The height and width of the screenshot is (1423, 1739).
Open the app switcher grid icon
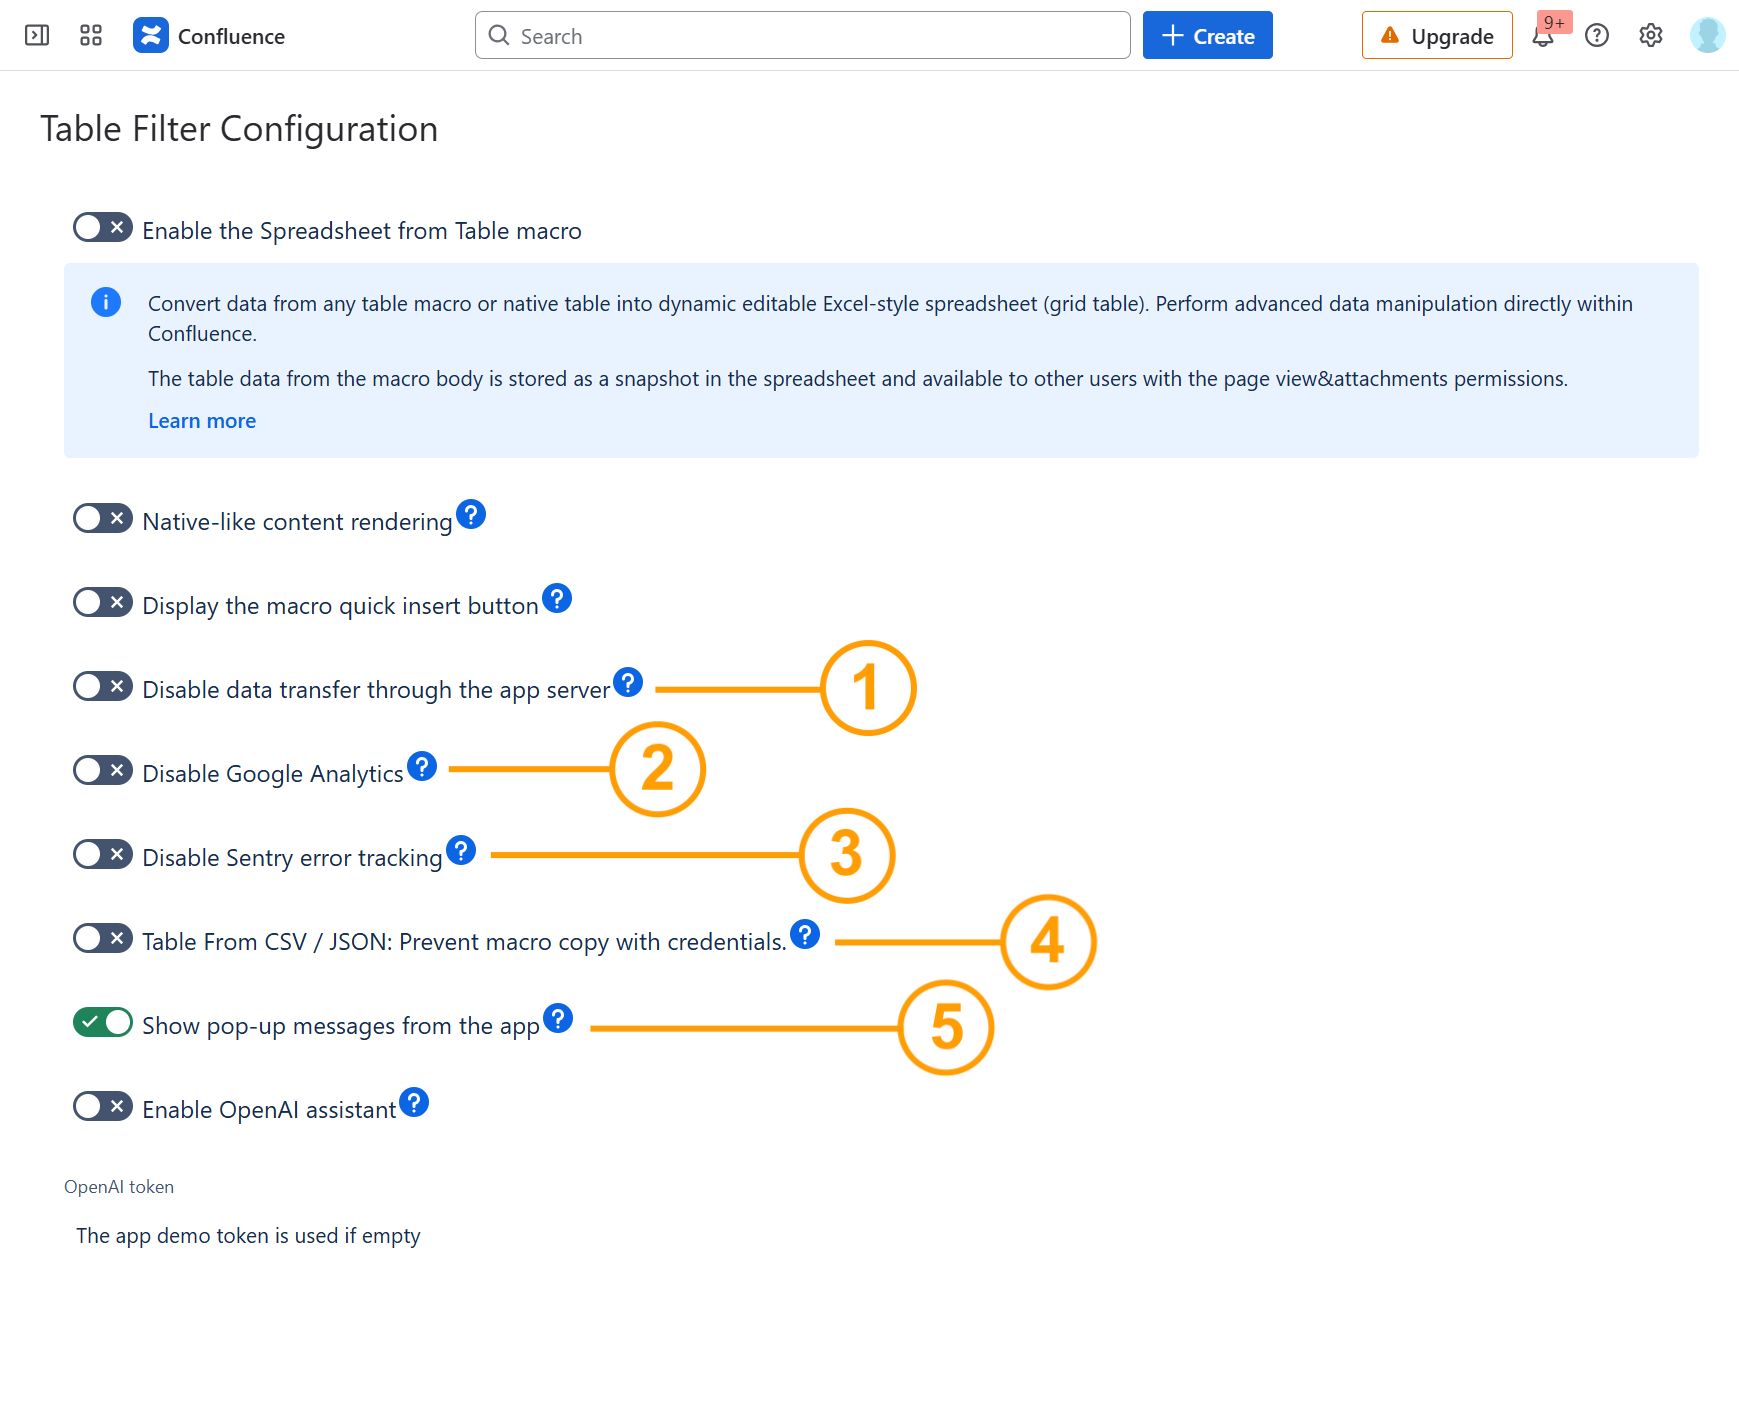click(x=91, y=36)
